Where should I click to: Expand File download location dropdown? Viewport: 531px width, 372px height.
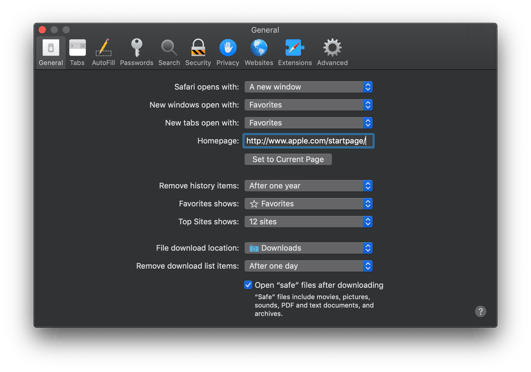click(x=309, y=248)
